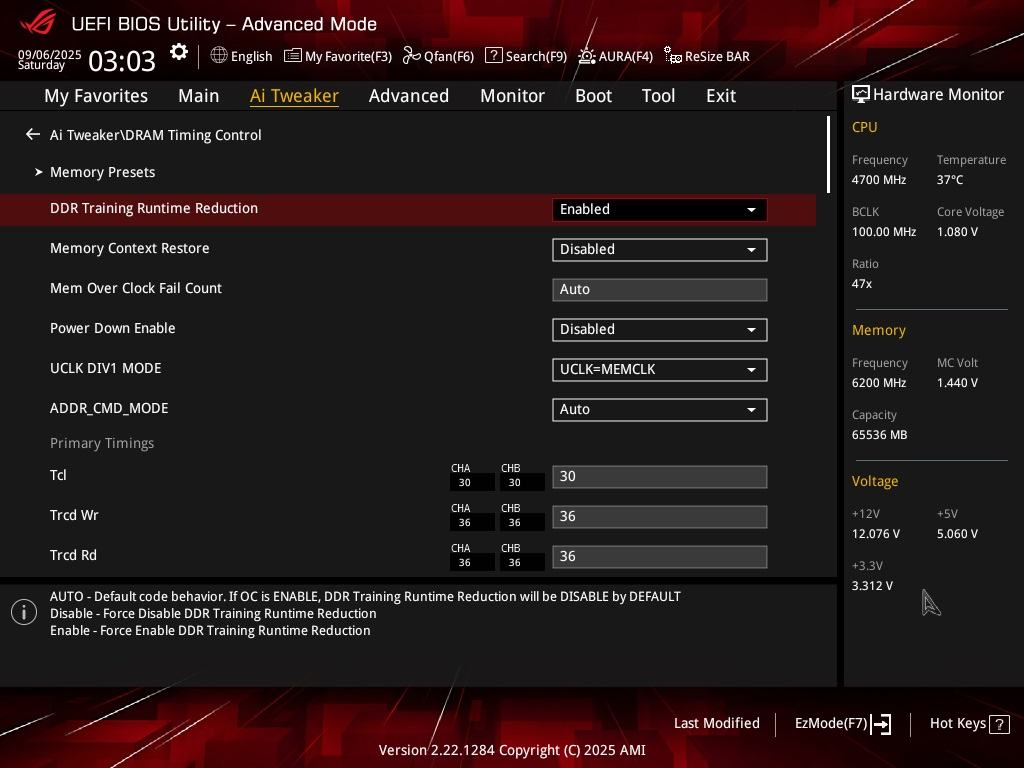Toggle ReSize BAR icon
Screen dimensions: 1024x768
673,56
